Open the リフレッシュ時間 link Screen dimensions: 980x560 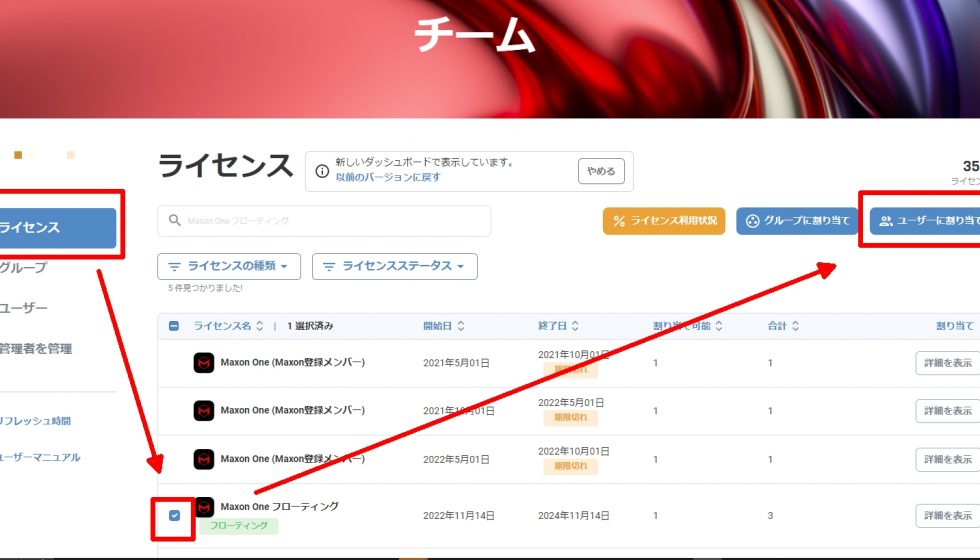tap(35, 421)
